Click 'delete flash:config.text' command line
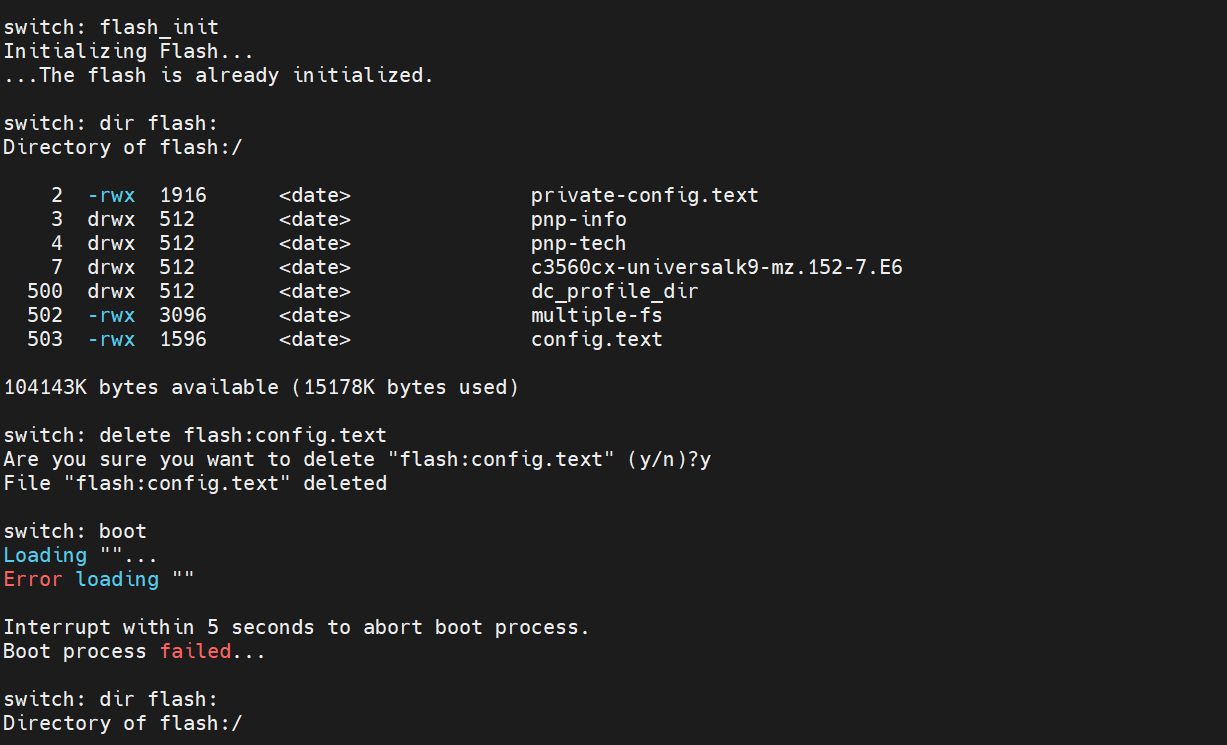 195,435
